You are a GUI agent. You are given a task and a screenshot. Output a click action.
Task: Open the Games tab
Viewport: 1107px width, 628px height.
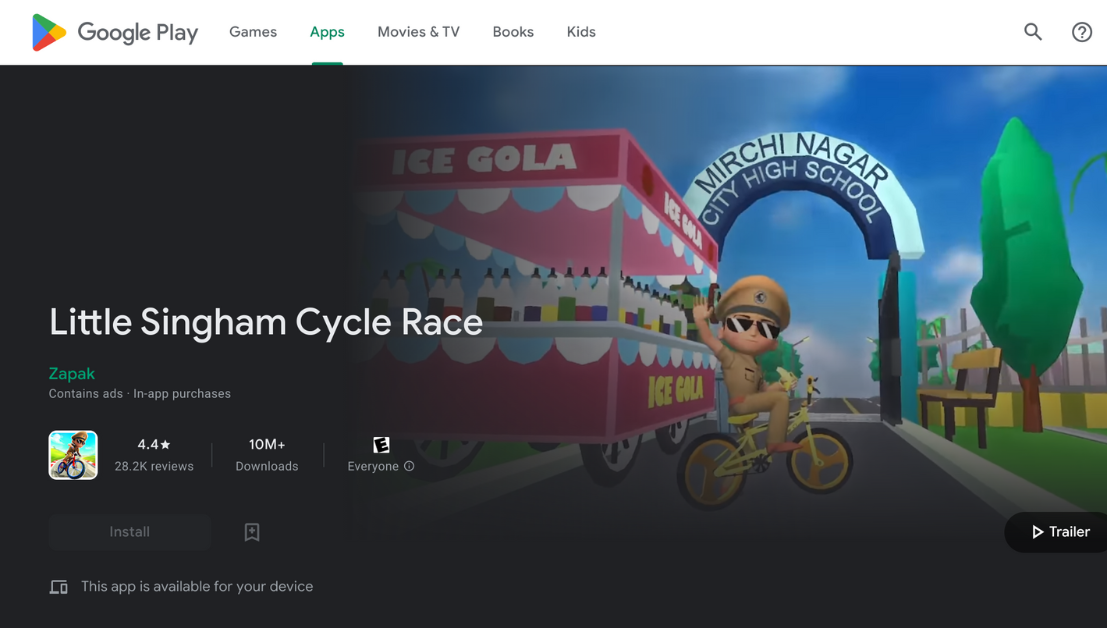[253, 32]
